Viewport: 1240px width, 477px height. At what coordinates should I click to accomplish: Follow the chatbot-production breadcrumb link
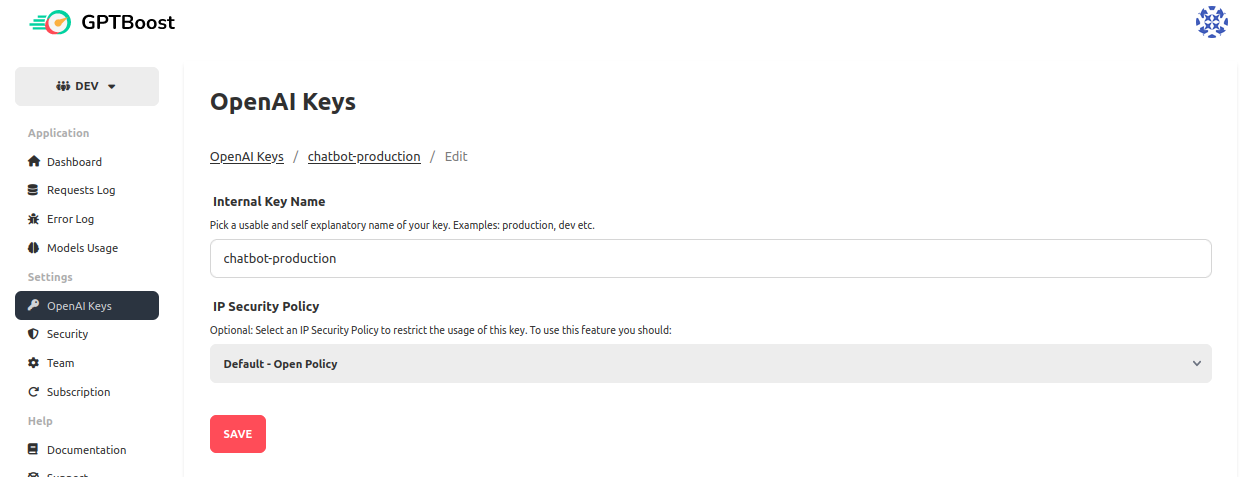[364, 157]
